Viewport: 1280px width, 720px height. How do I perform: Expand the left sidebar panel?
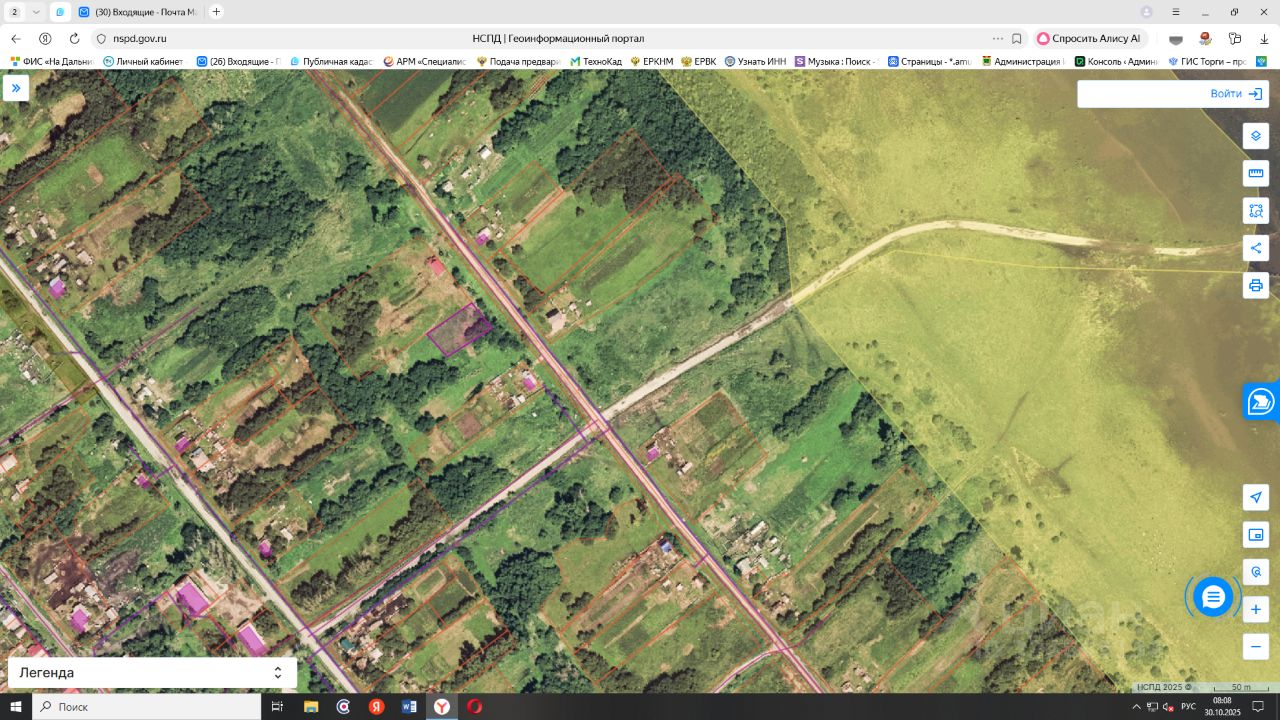pos(16,88)
